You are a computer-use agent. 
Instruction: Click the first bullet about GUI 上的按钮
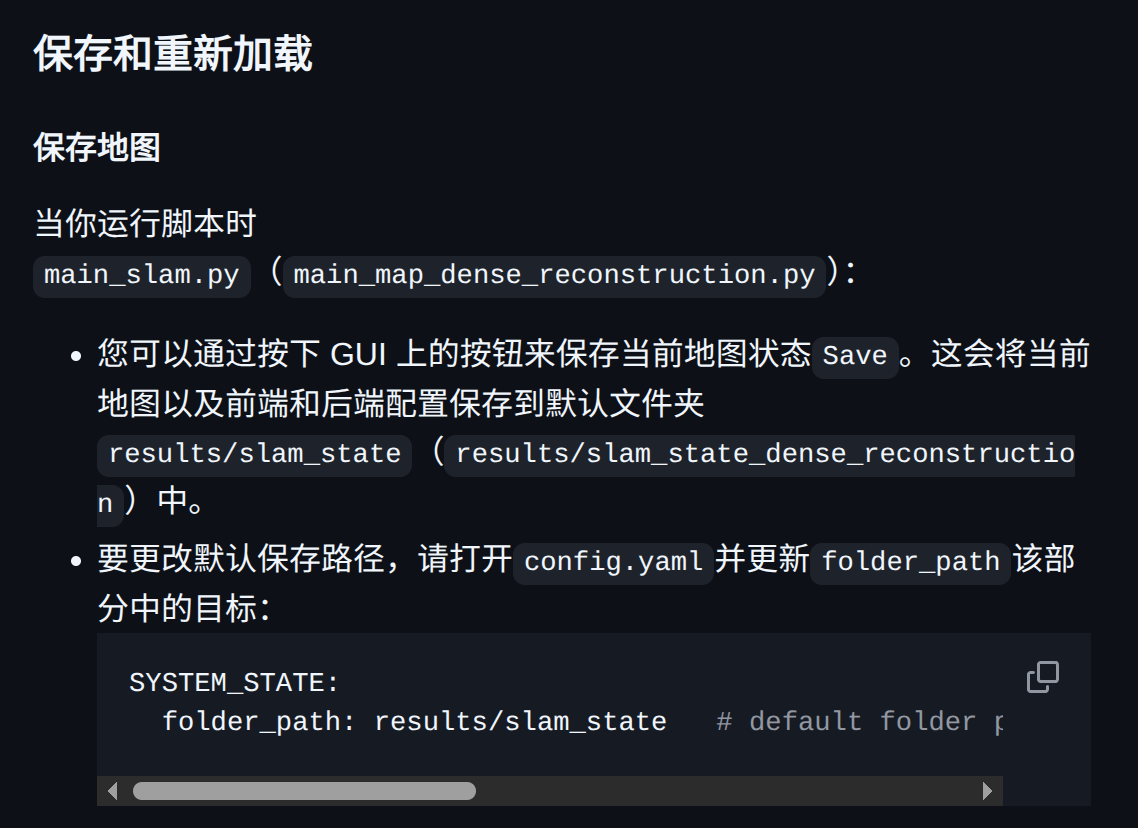click(x=594, y=427)
